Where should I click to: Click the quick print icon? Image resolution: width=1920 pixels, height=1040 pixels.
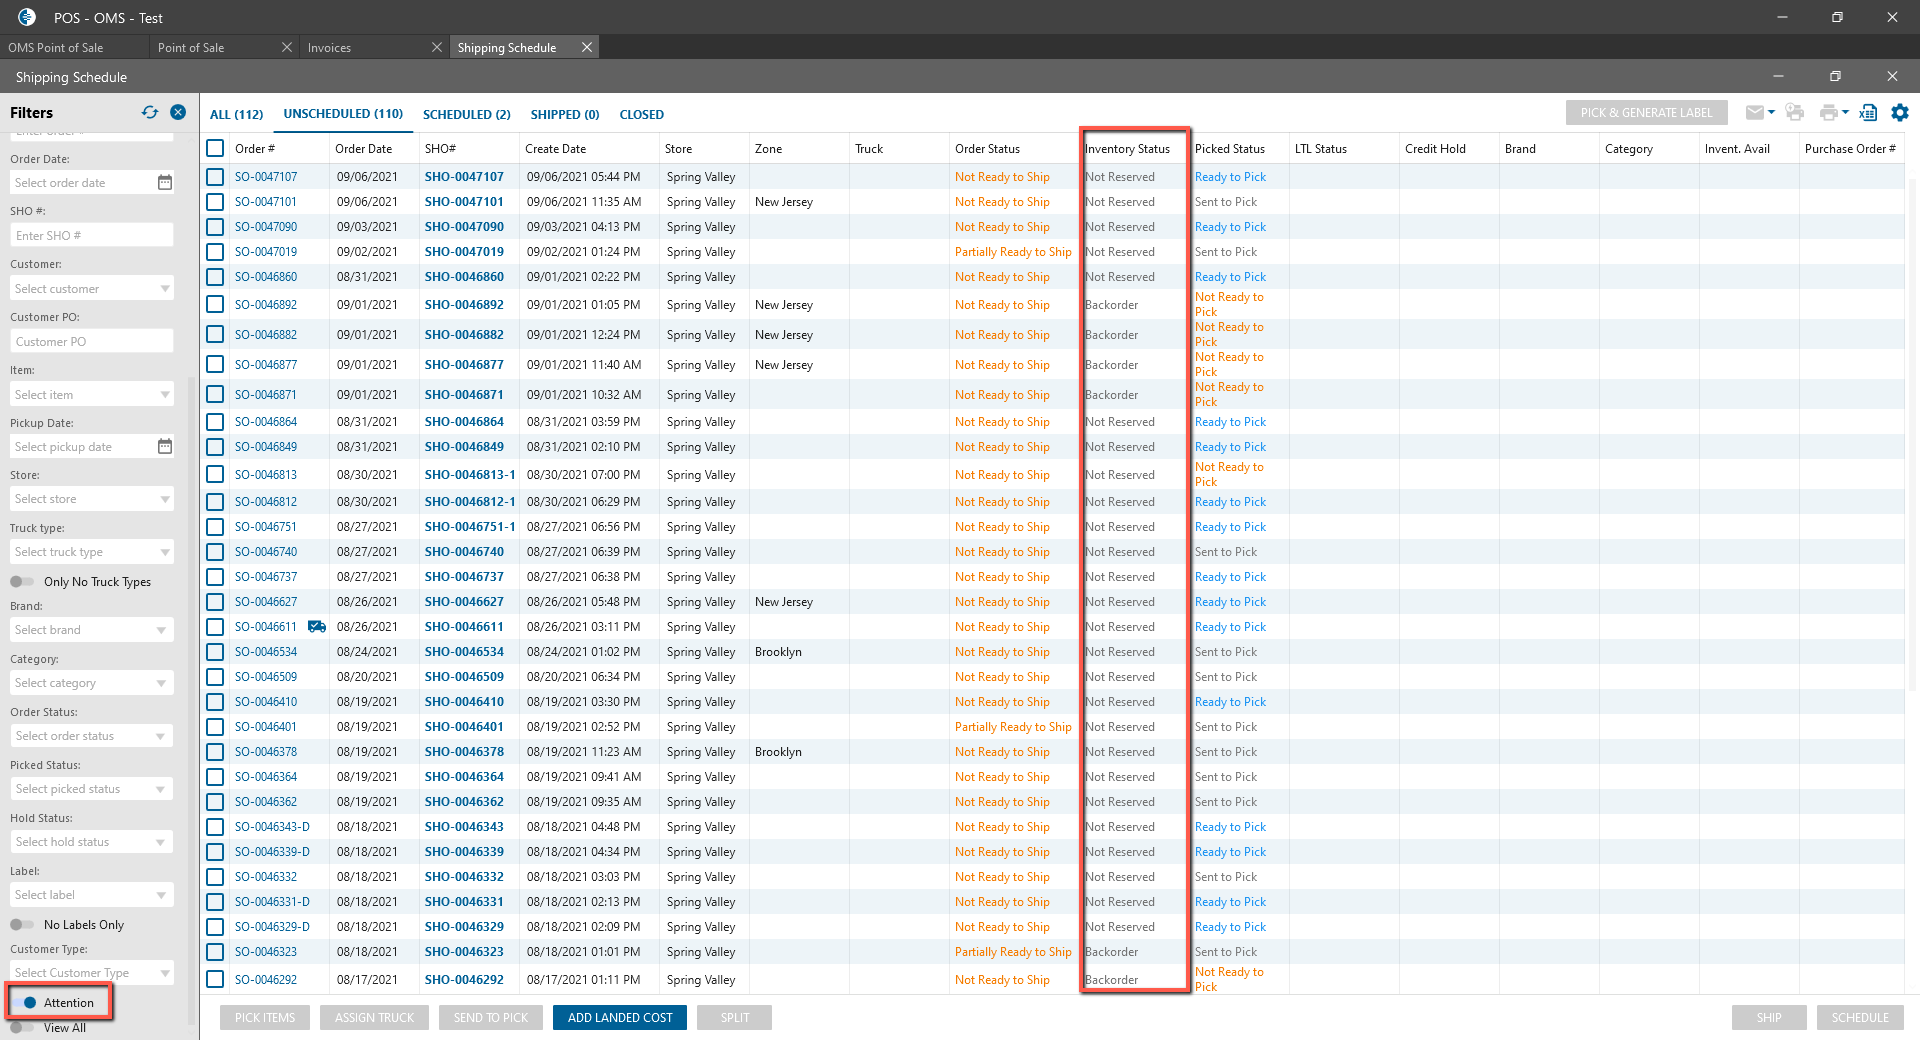click(1795, 113)
